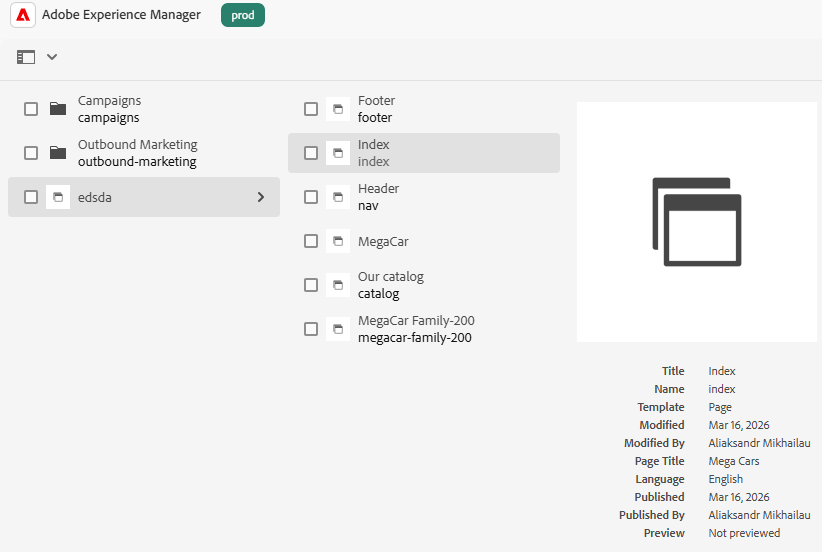Select the edsda row label

[x=94, y=198]
